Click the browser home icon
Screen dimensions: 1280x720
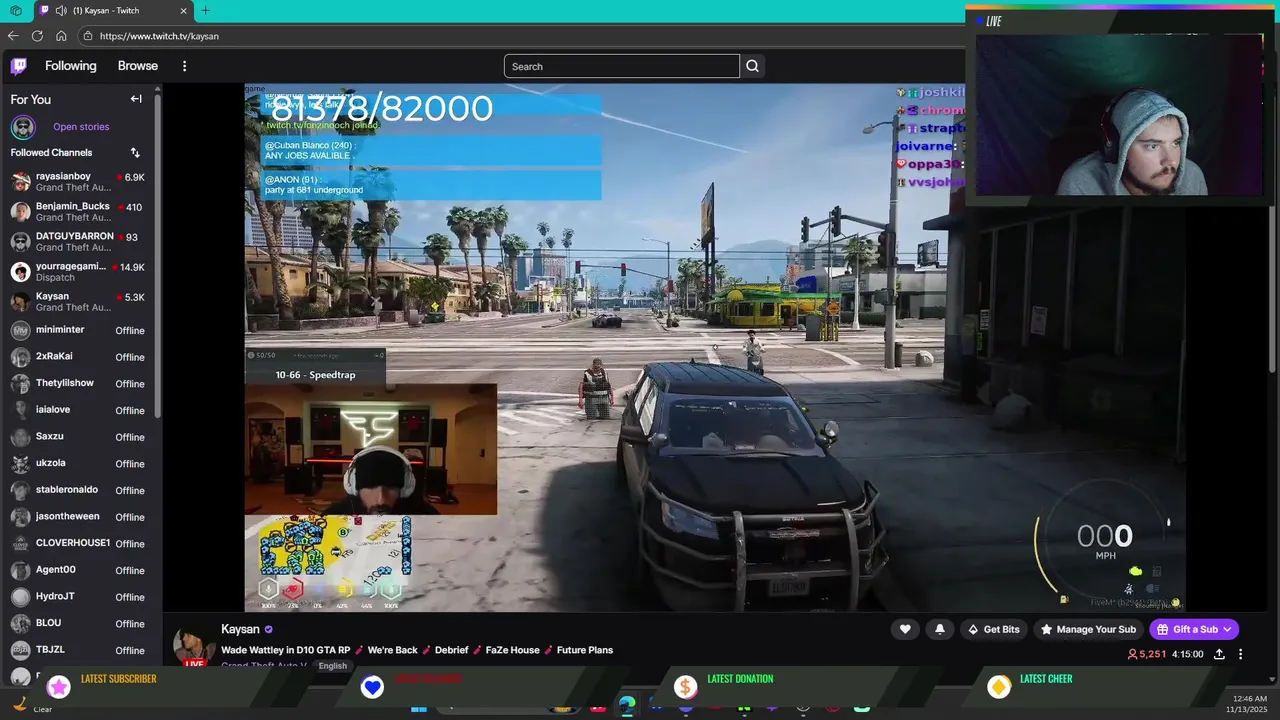[61, 36]
